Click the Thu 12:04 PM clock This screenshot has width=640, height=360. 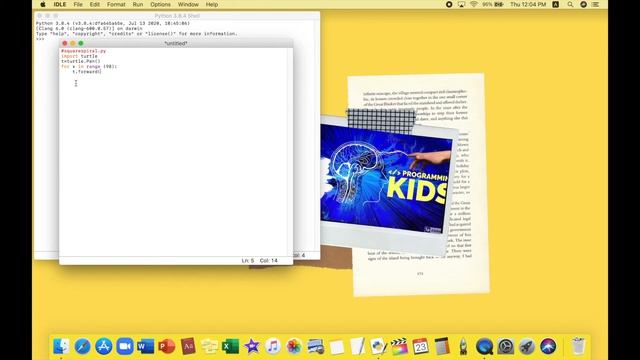pos(528,4)
